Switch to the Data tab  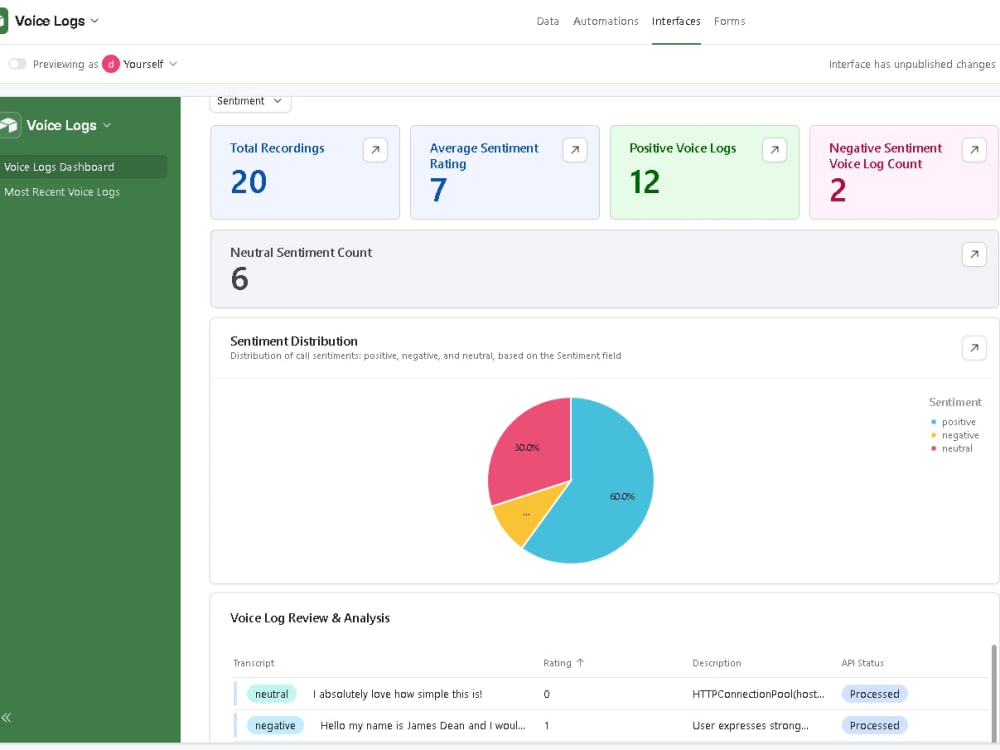548,21
